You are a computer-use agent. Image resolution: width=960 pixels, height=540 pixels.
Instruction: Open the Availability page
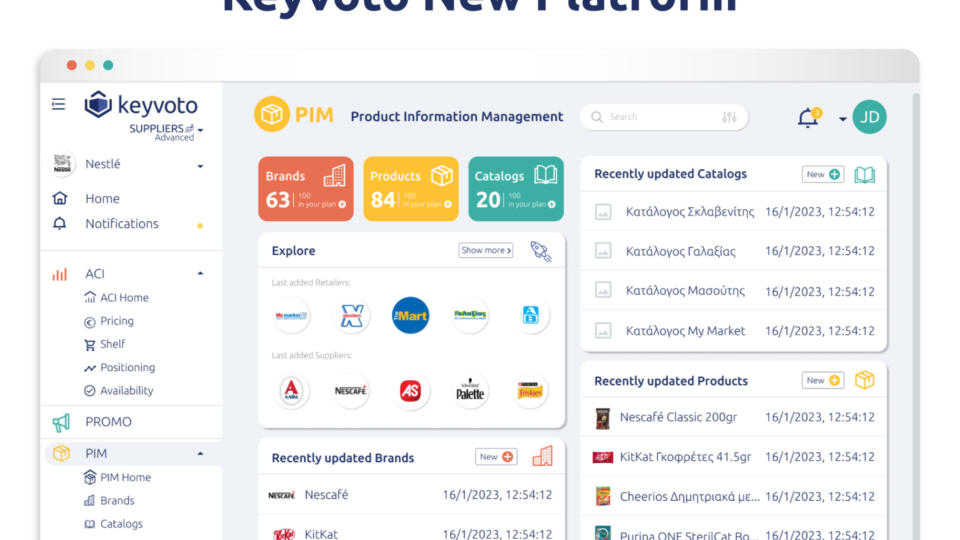[x=119, y=391]
